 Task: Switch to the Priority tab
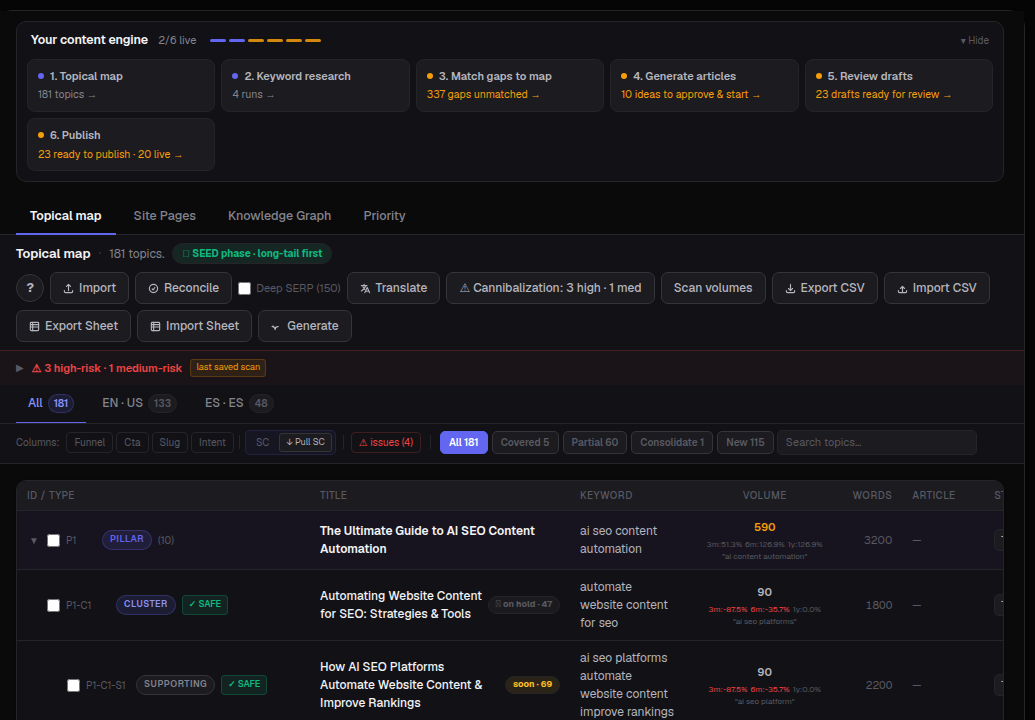click(x=384, y=216)
